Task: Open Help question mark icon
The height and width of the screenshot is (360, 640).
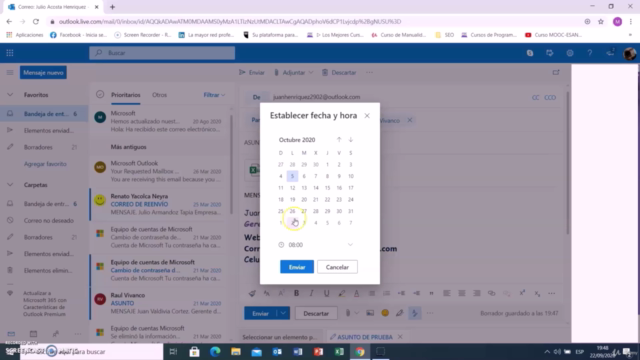Action: 590,53
